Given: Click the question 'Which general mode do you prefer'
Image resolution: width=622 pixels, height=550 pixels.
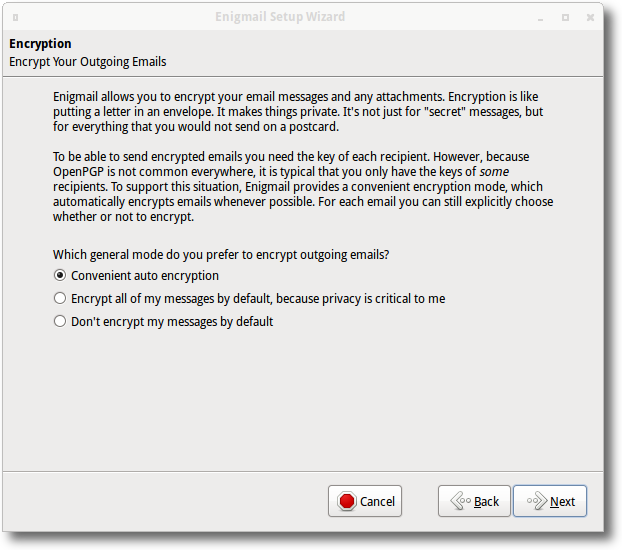Looking at the screenshot, I should [221, 254].
